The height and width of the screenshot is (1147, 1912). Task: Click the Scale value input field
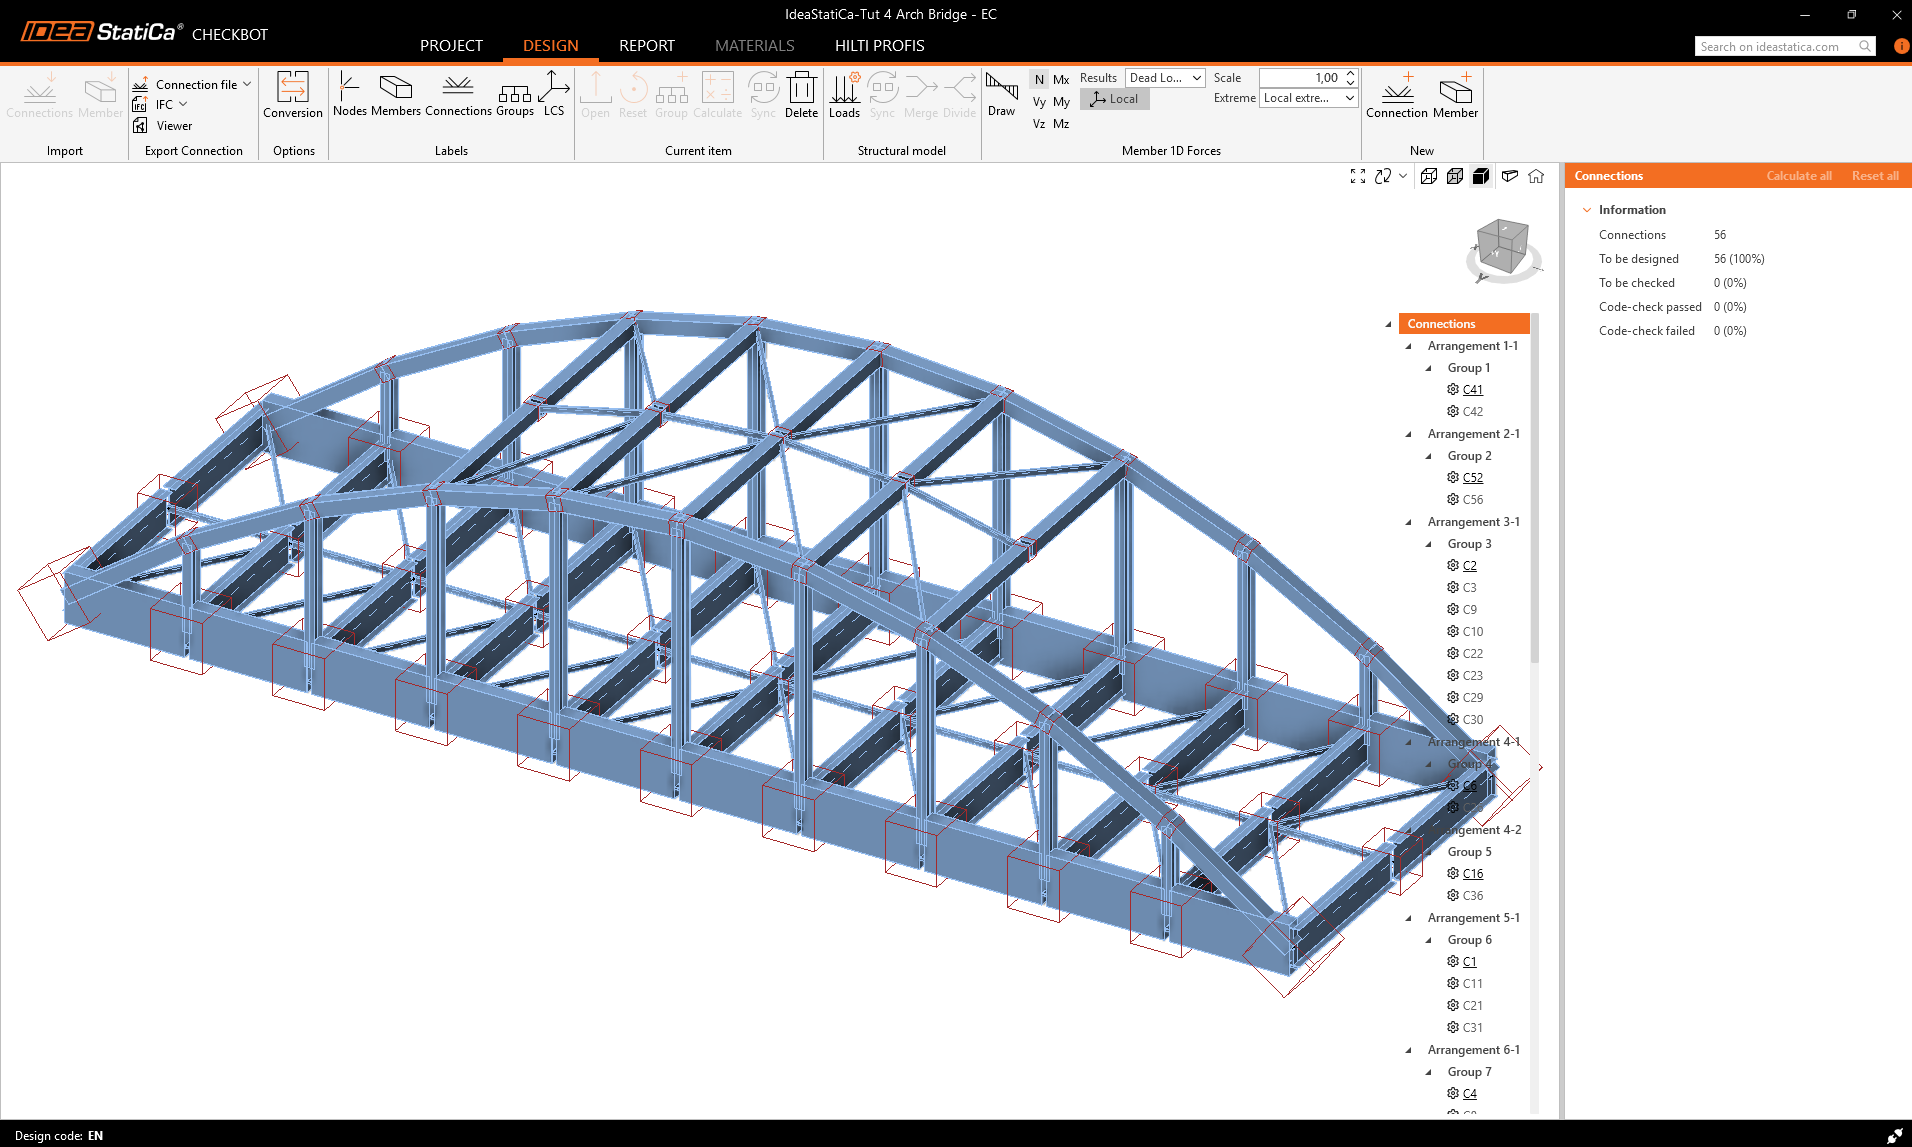(1300, 78)
